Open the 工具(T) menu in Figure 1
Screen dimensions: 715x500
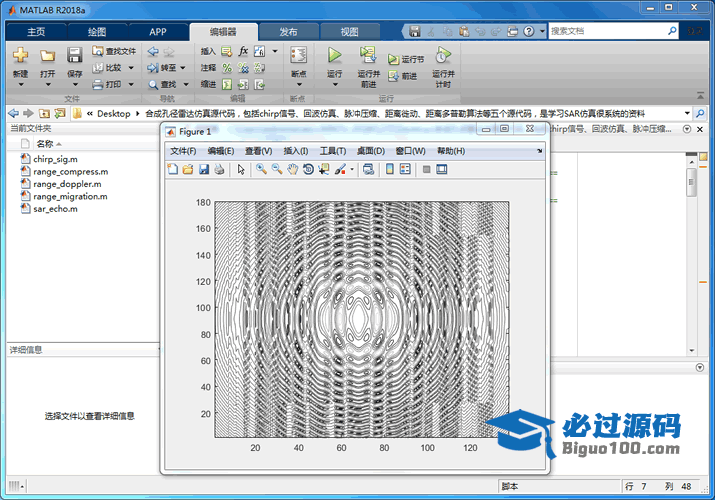[332, 151]
